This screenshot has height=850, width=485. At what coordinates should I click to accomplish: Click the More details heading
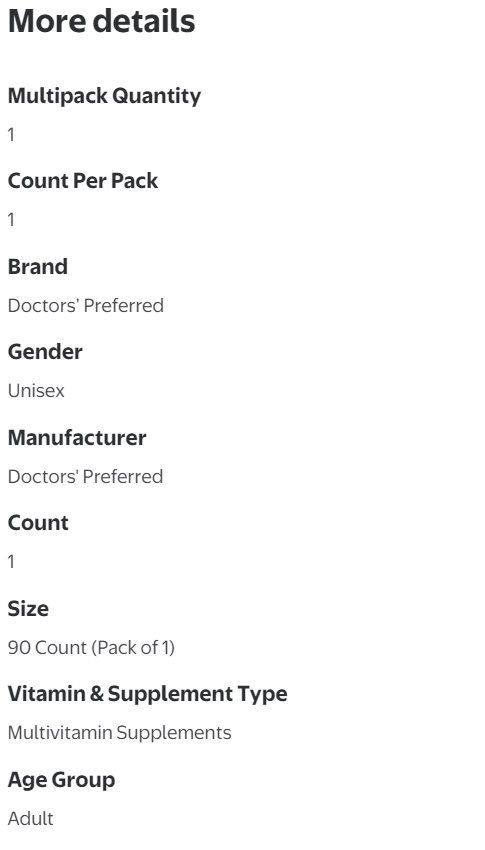(101, 22)
